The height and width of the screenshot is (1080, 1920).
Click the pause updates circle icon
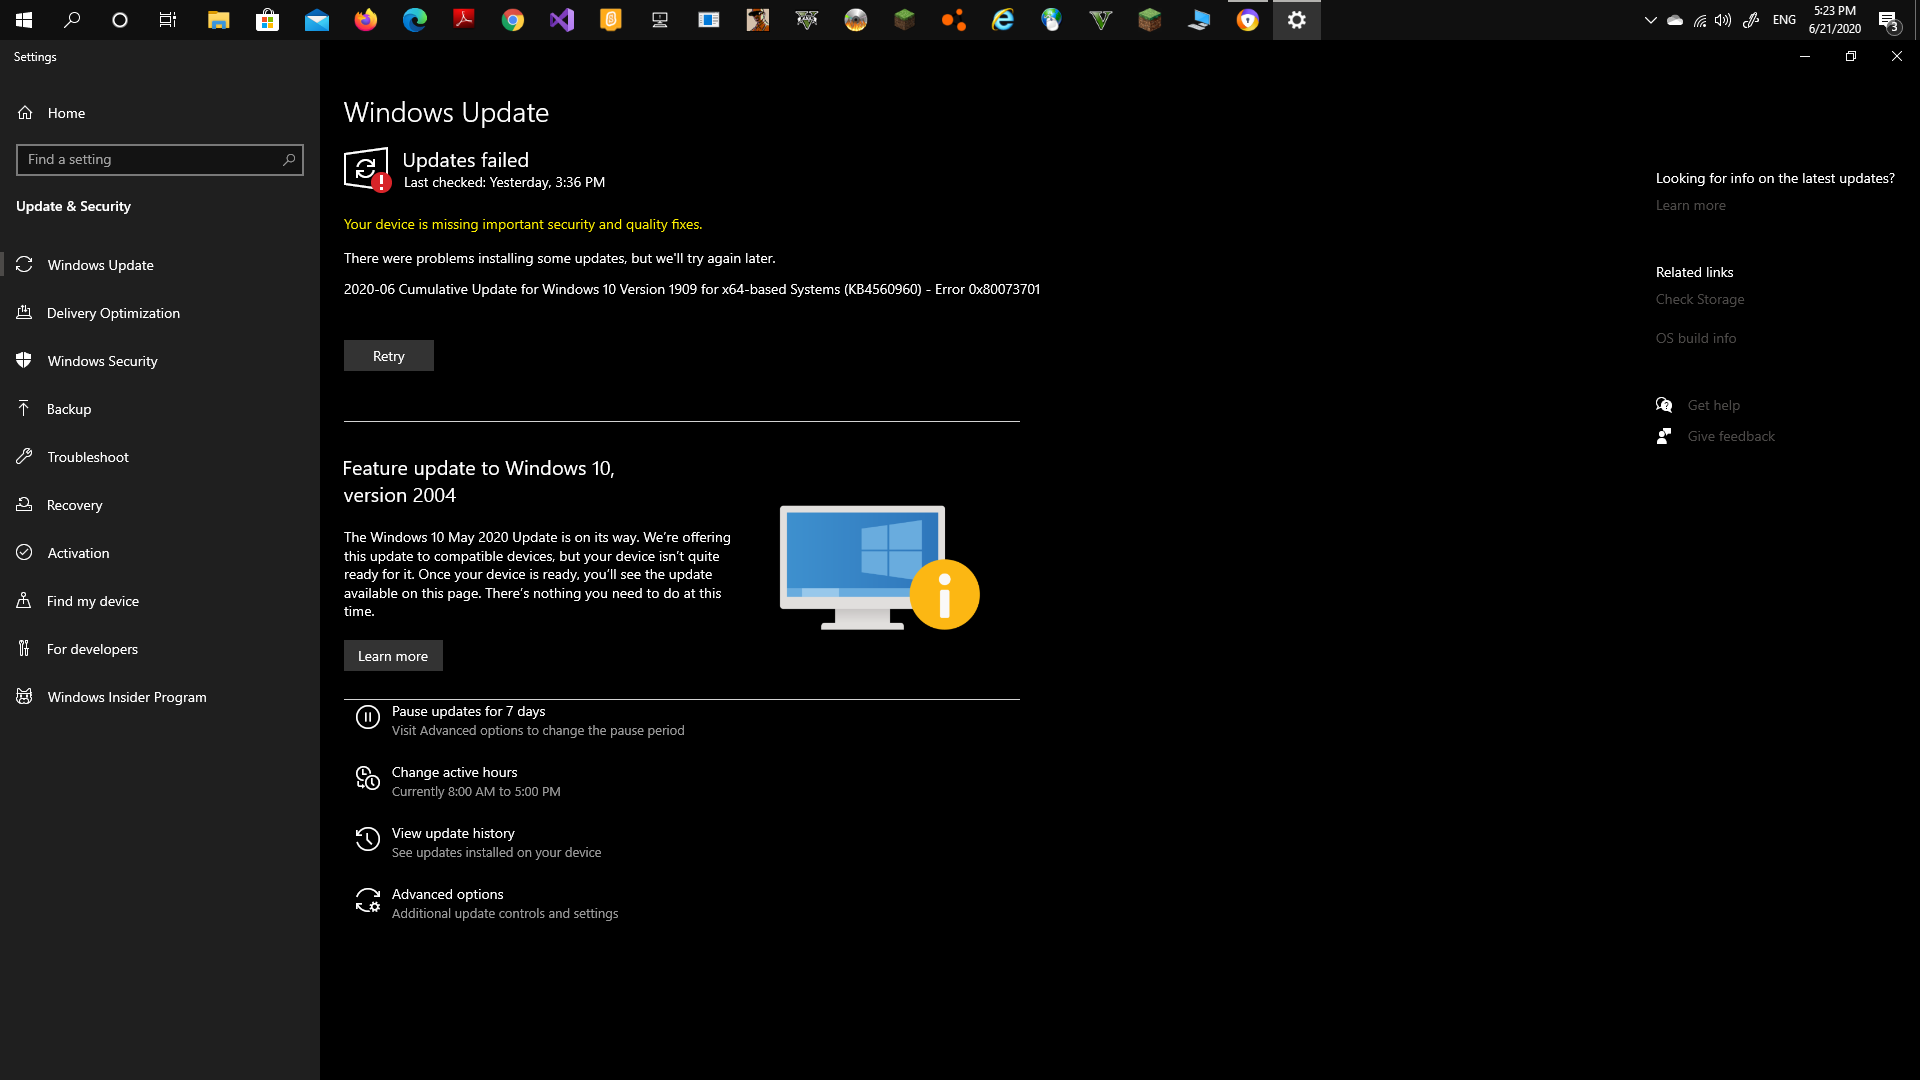(x=368, y=717)
